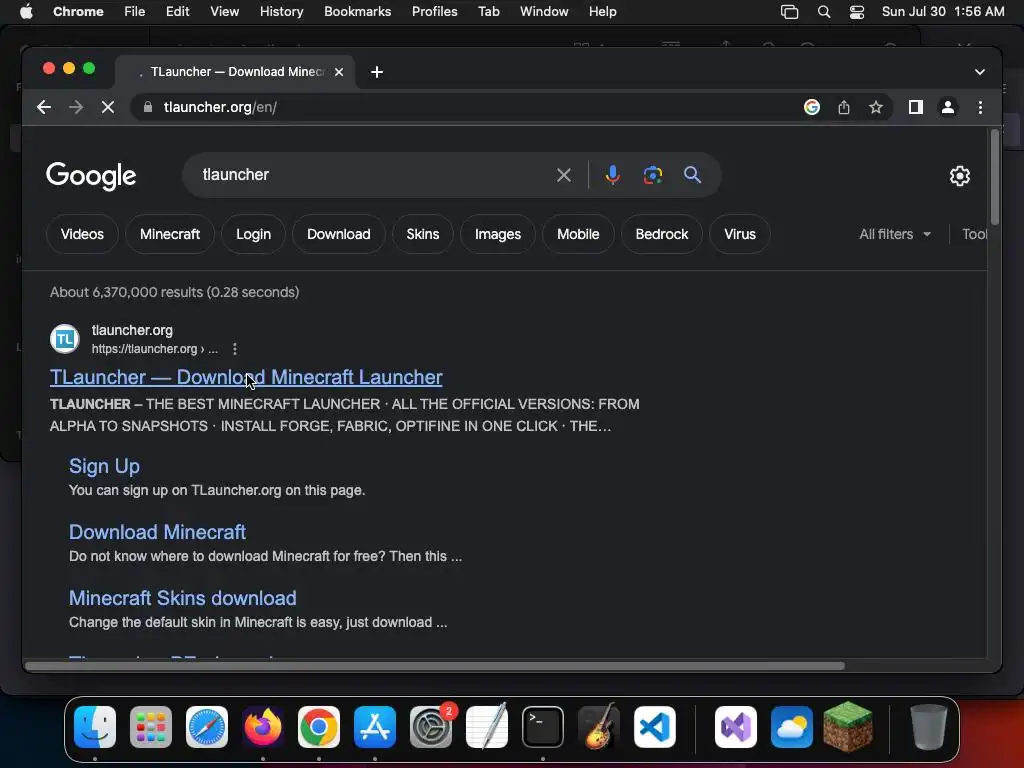The image size is (1024, 768).
Task: Close the TLauncher tab
Action: [x=339, y=72]
